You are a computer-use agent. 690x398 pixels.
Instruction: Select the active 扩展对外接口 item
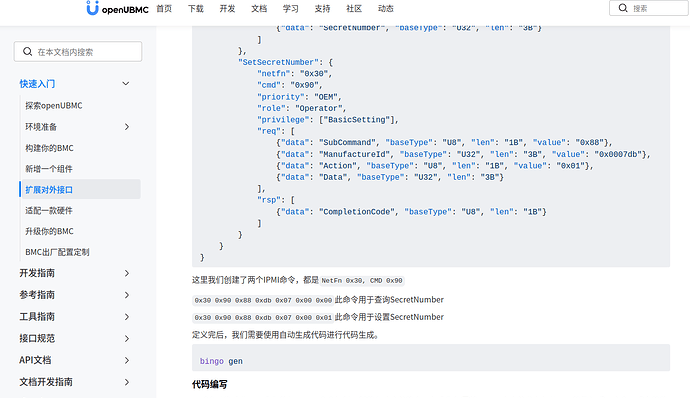pyautogui.click(x=80, y=189)
